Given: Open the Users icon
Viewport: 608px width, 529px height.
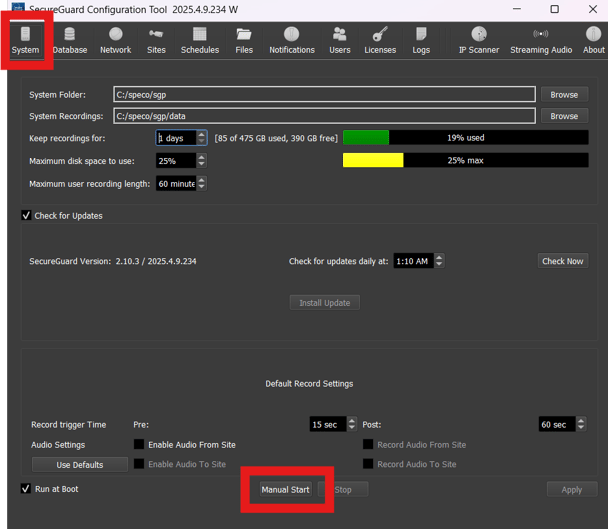Looking at the screenshot, I should [340, 34].
